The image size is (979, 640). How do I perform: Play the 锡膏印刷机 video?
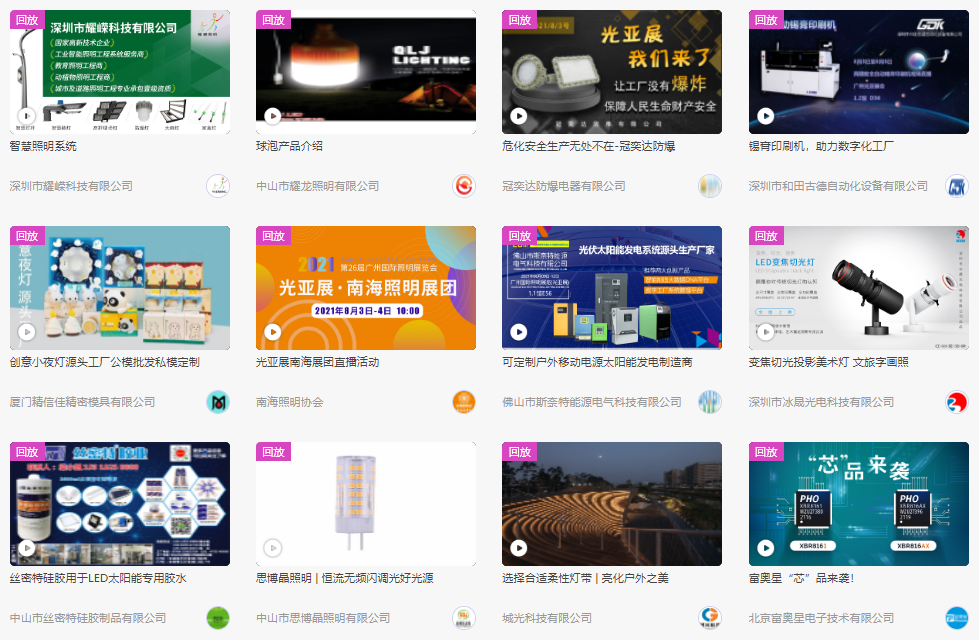click(765, 116)
